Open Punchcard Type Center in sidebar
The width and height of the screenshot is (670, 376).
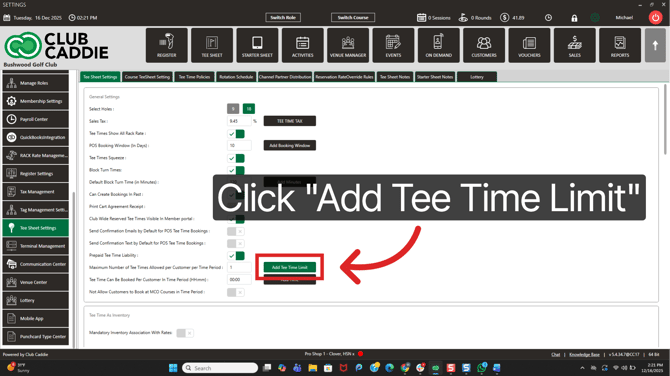tap(35, 337)
